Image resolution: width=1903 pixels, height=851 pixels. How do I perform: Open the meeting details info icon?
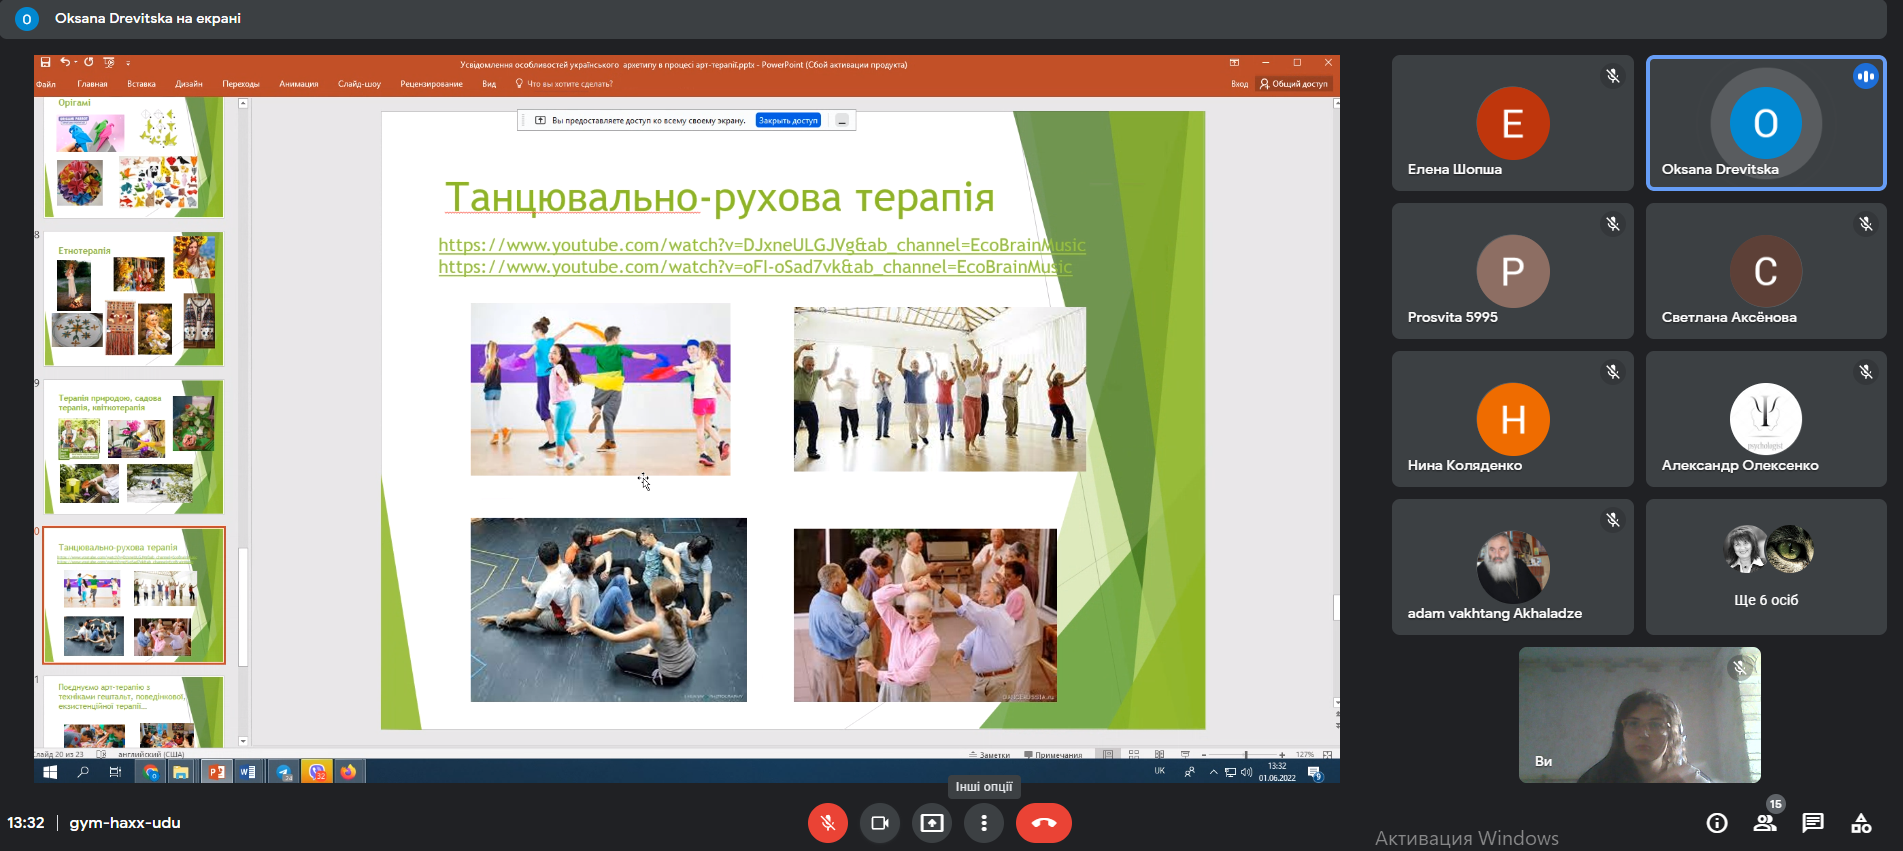tap(1716, 823)
